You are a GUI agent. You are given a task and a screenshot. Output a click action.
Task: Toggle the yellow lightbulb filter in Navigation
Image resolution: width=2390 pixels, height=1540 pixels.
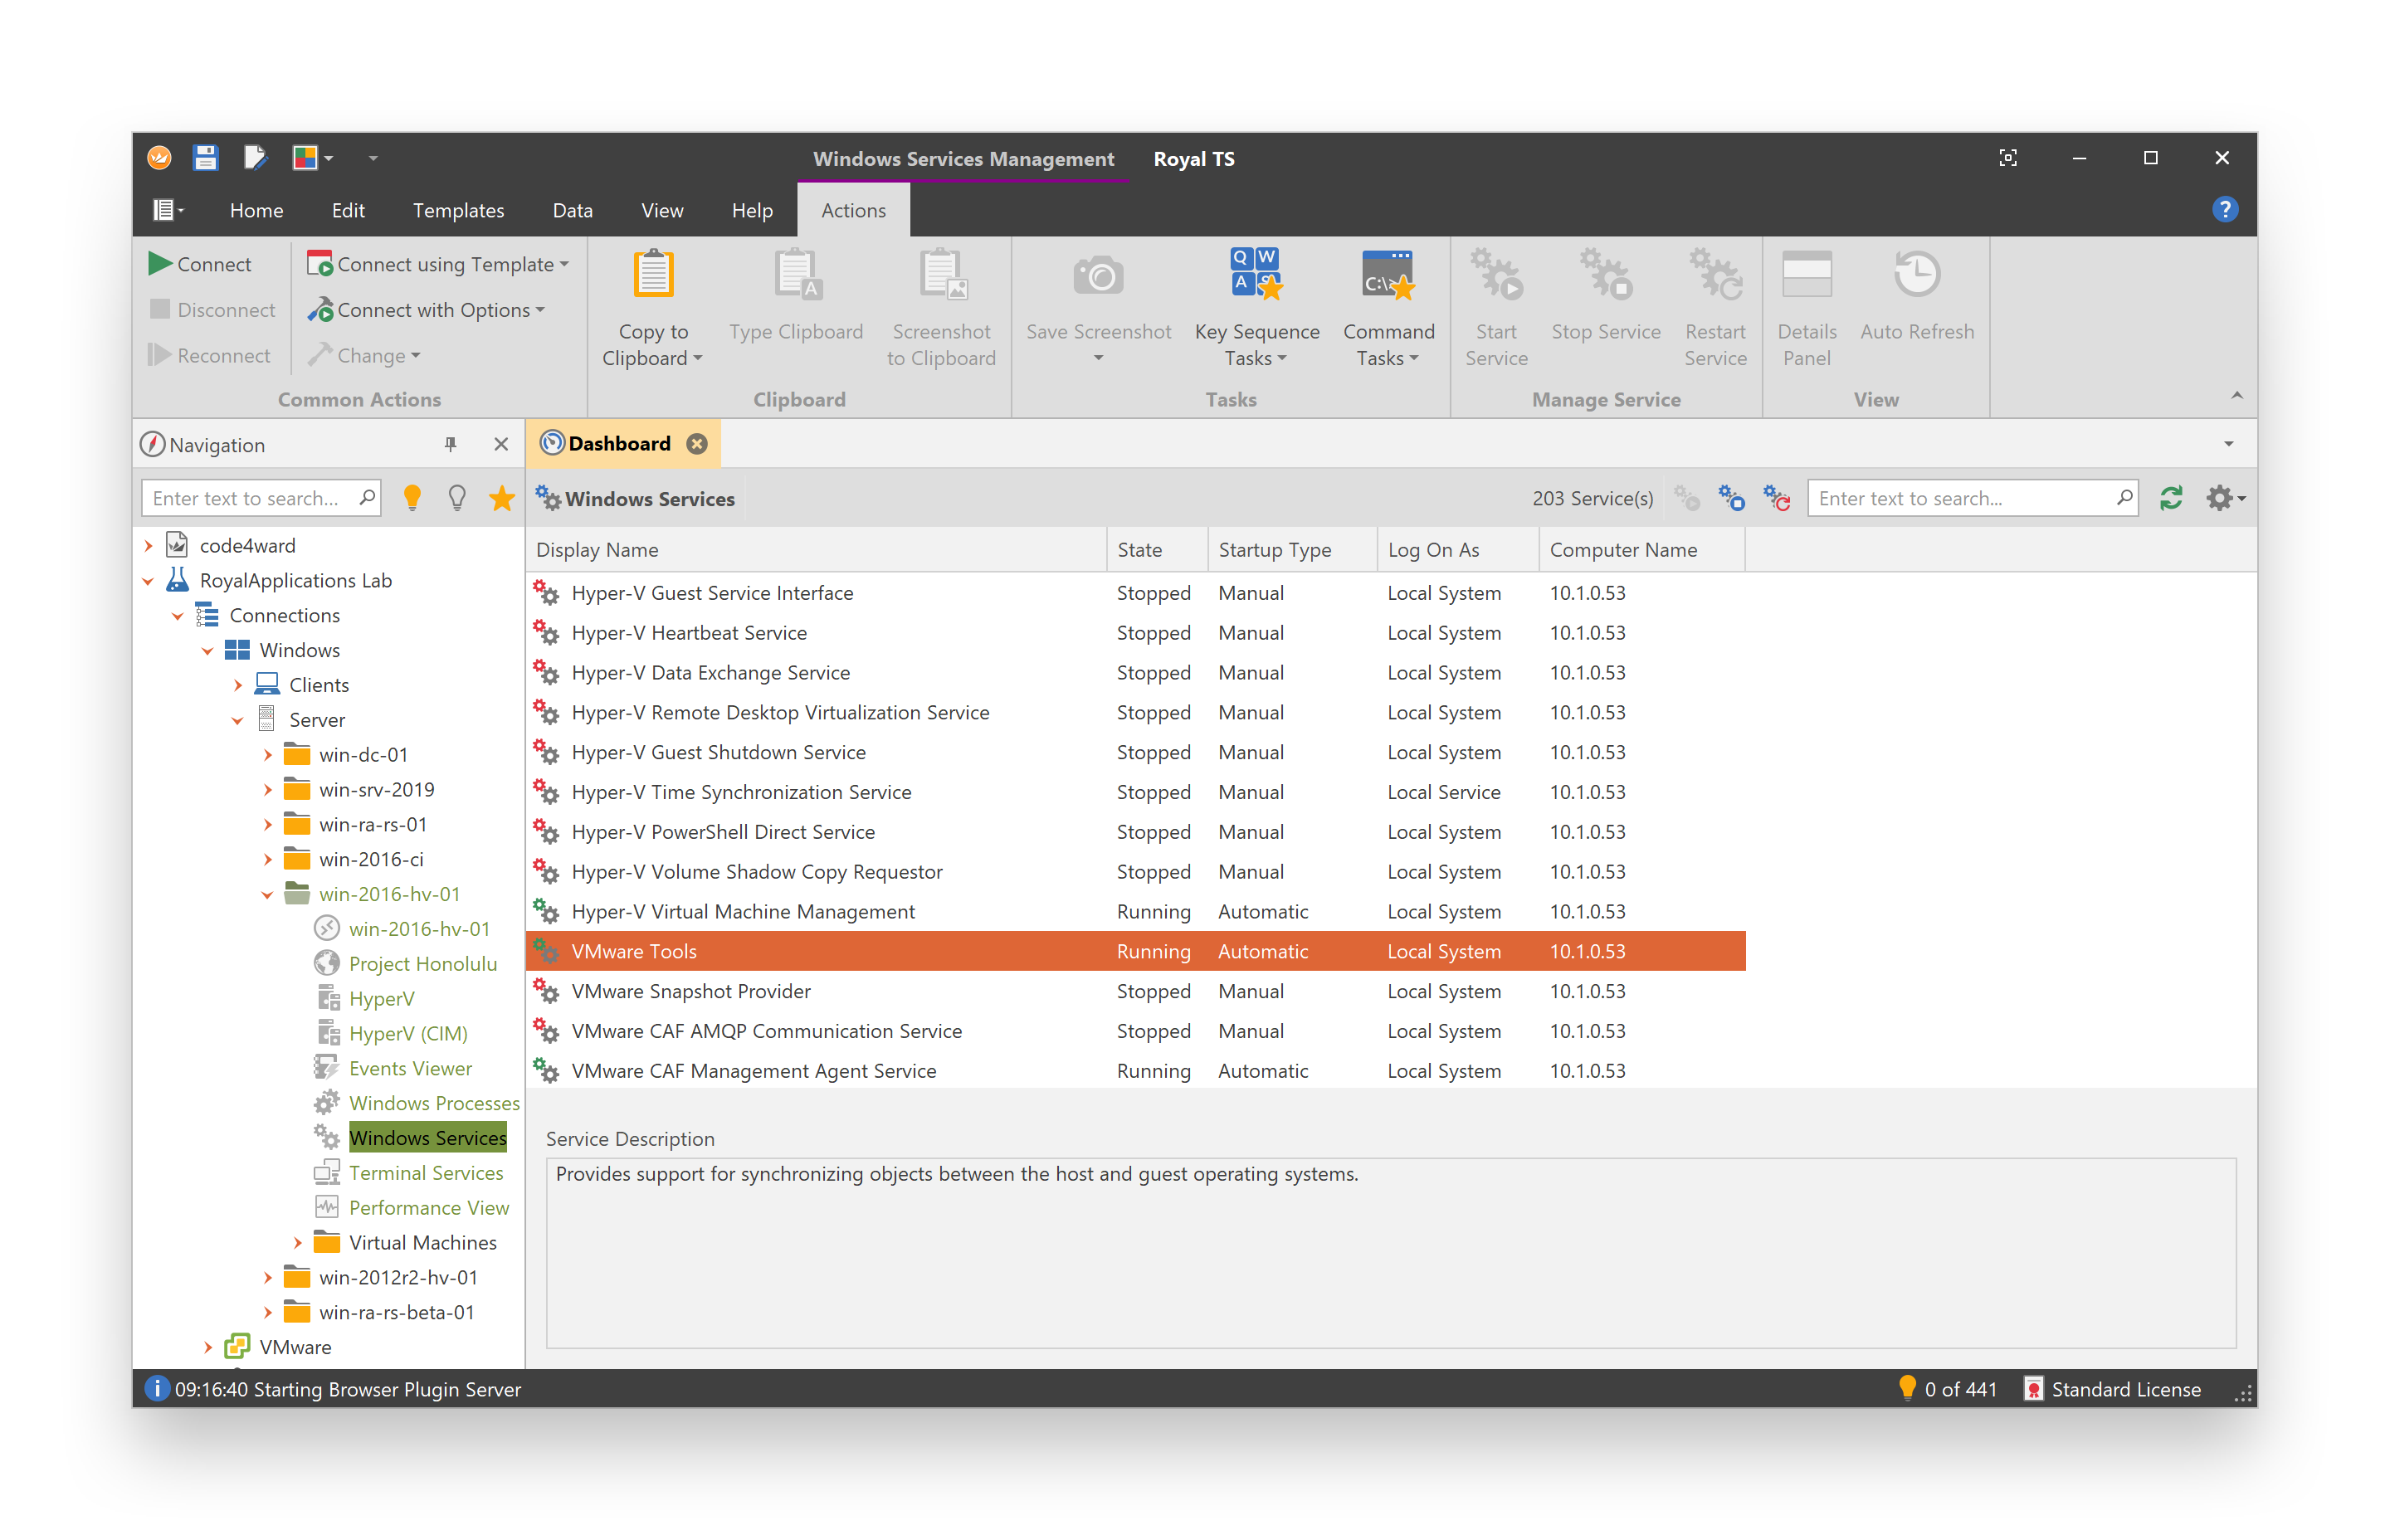[412, 498]
